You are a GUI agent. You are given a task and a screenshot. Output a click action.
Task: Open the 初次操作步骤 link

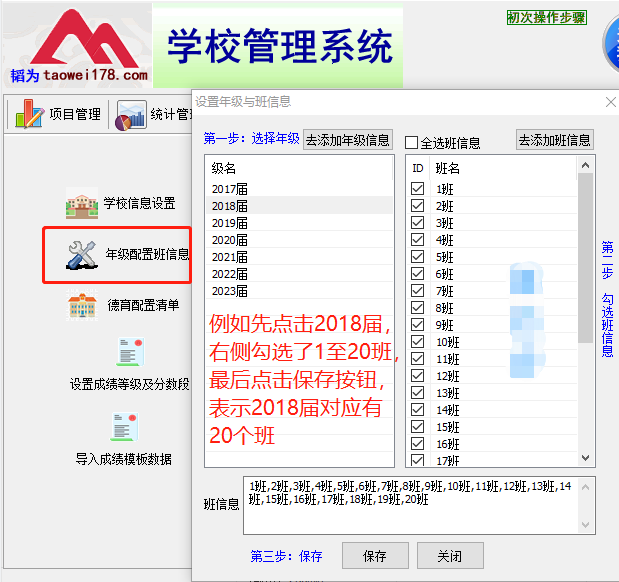pos(546,17)
